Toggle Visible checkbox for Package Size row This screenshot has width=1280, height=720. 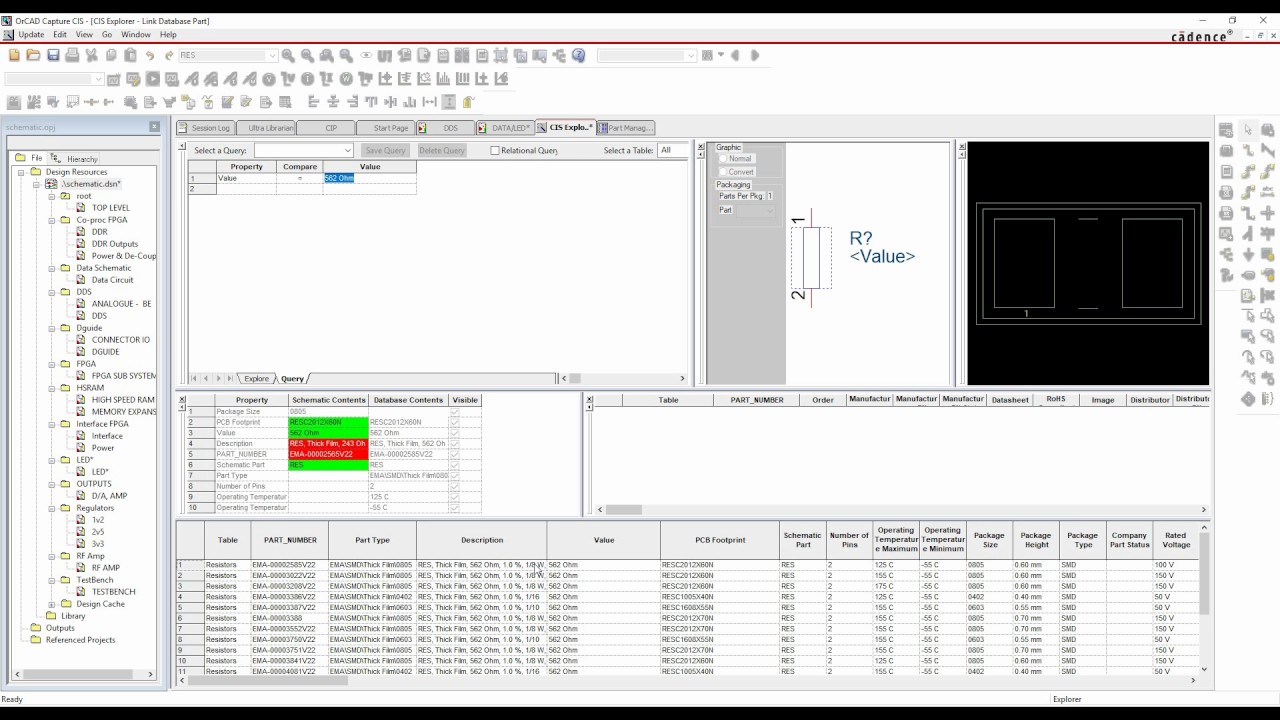[455, 412]
